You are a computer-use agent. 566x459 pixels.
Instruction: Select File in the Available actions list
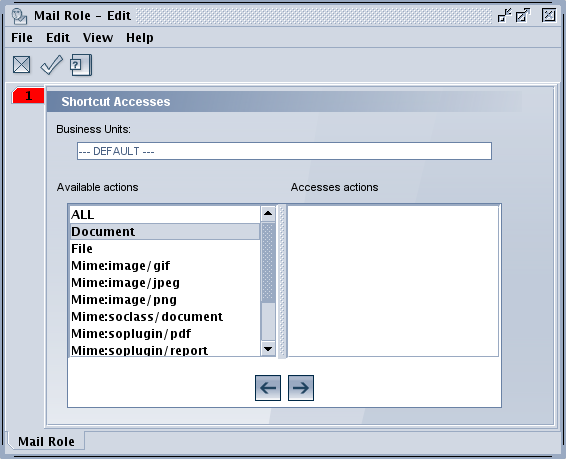165,249
